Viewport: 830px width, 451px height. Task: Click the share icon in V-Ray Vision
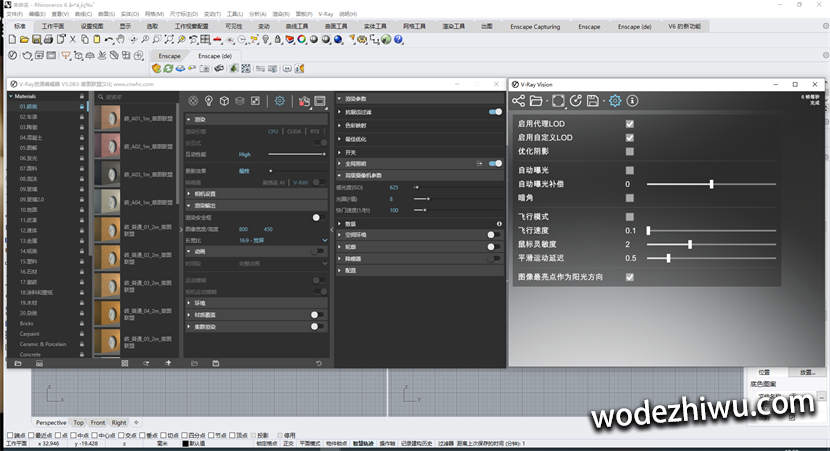519,101
